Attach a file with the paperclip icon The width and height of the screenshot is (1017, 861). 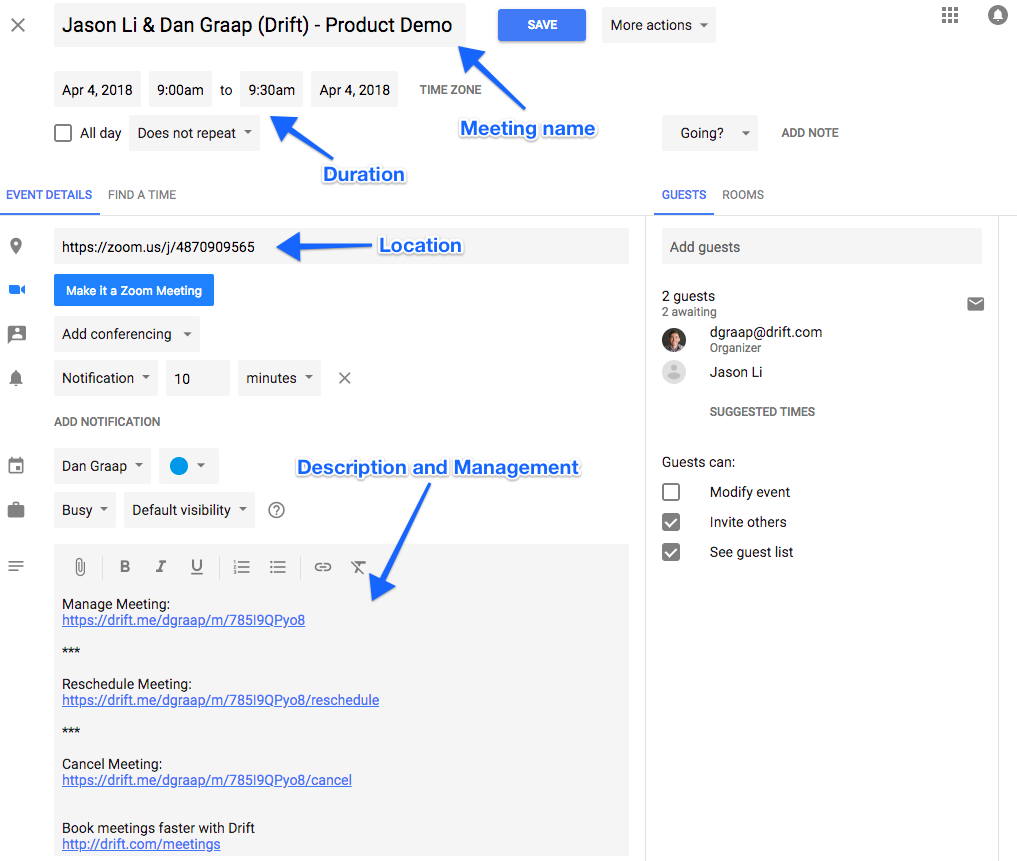pos(80,567)
